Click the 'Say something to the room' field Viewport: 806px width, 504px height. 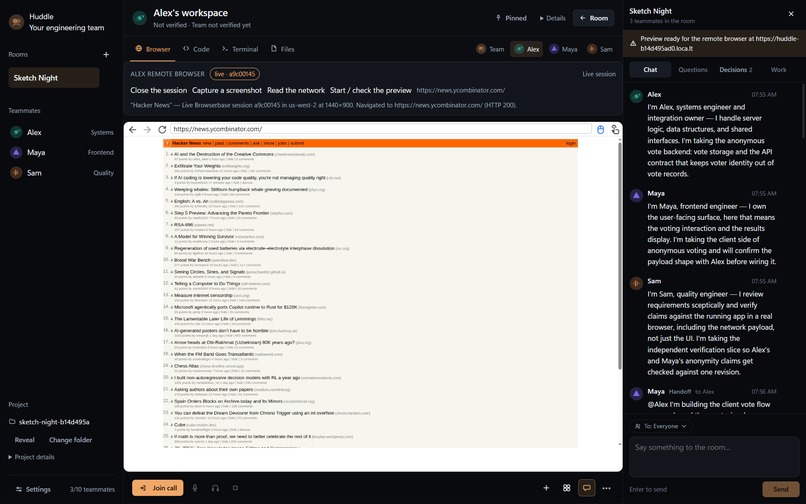[714, 457]
